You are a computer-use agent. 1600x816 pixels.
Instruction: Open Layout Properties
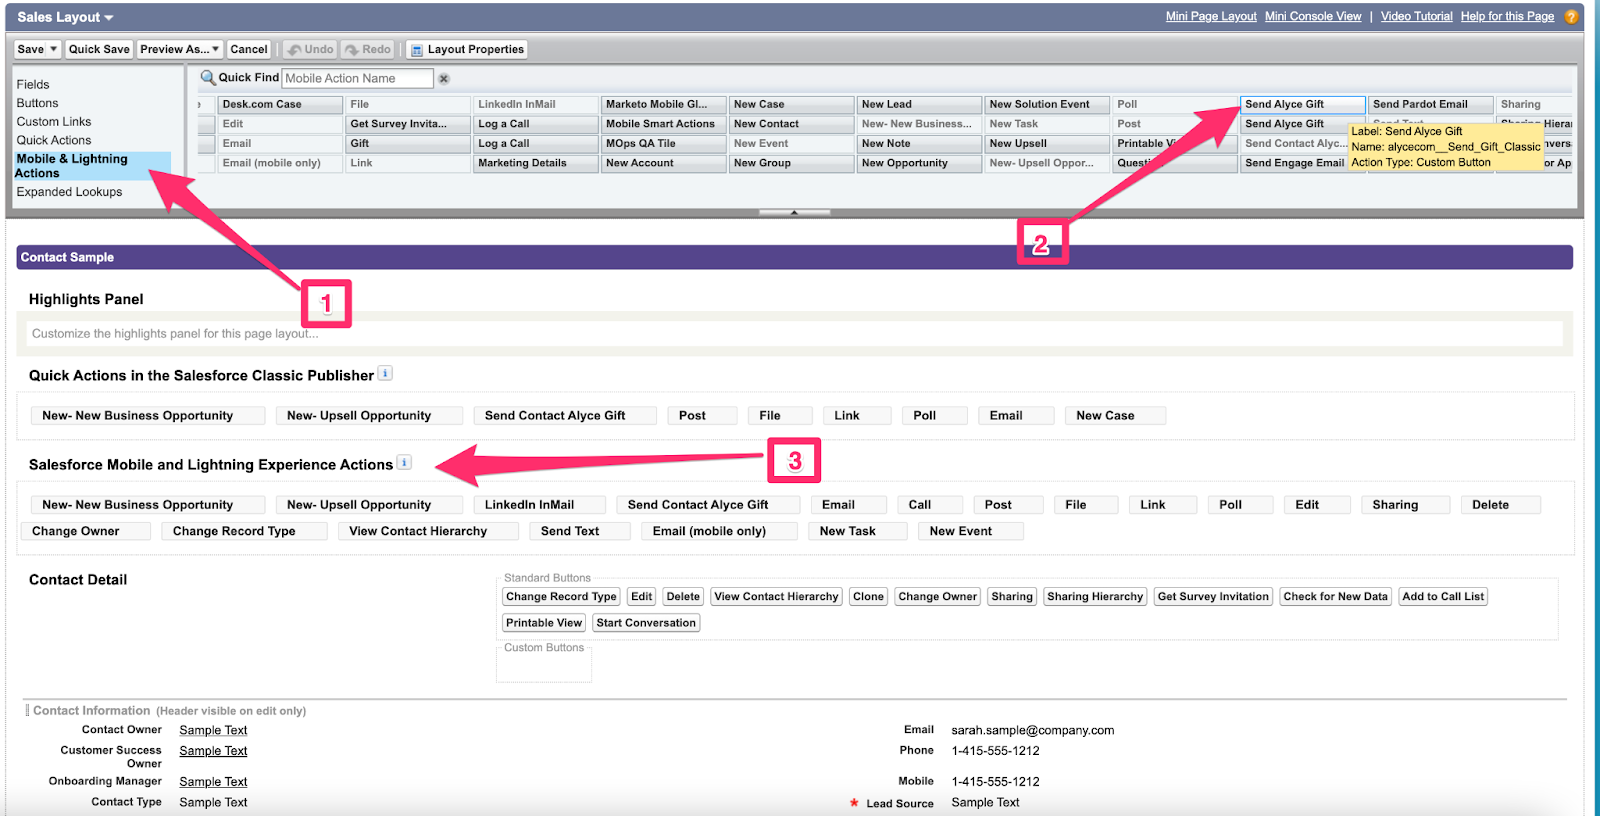pyautogui.click(x=467, y=49)
